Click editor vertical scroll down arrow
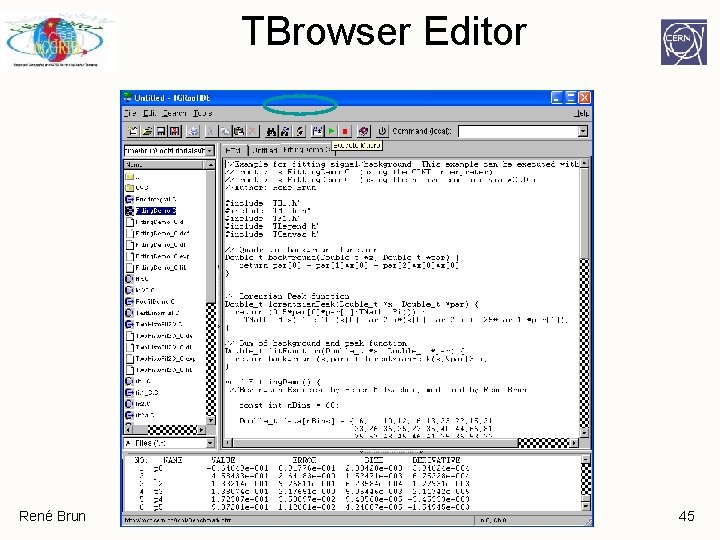Image resolution: width=720 pixels, height=540 pixels. tap(585, 432)
